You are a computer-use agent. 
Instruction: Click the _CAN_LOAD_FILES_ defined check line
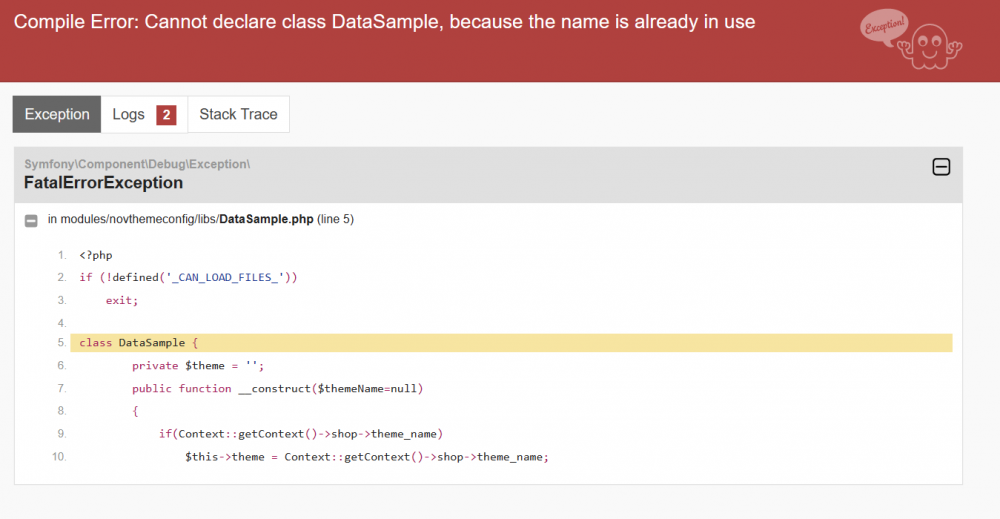coord(189,277)
